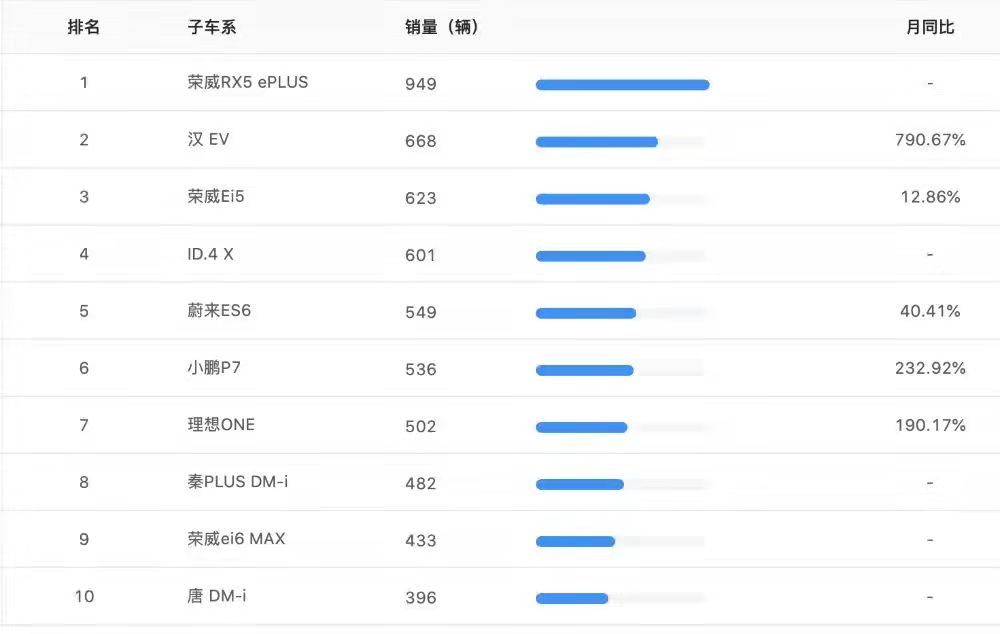Click the blue sales bar for 汉 EV
The width and height of the screenshot is (1000, 634).
coord(596,142)
